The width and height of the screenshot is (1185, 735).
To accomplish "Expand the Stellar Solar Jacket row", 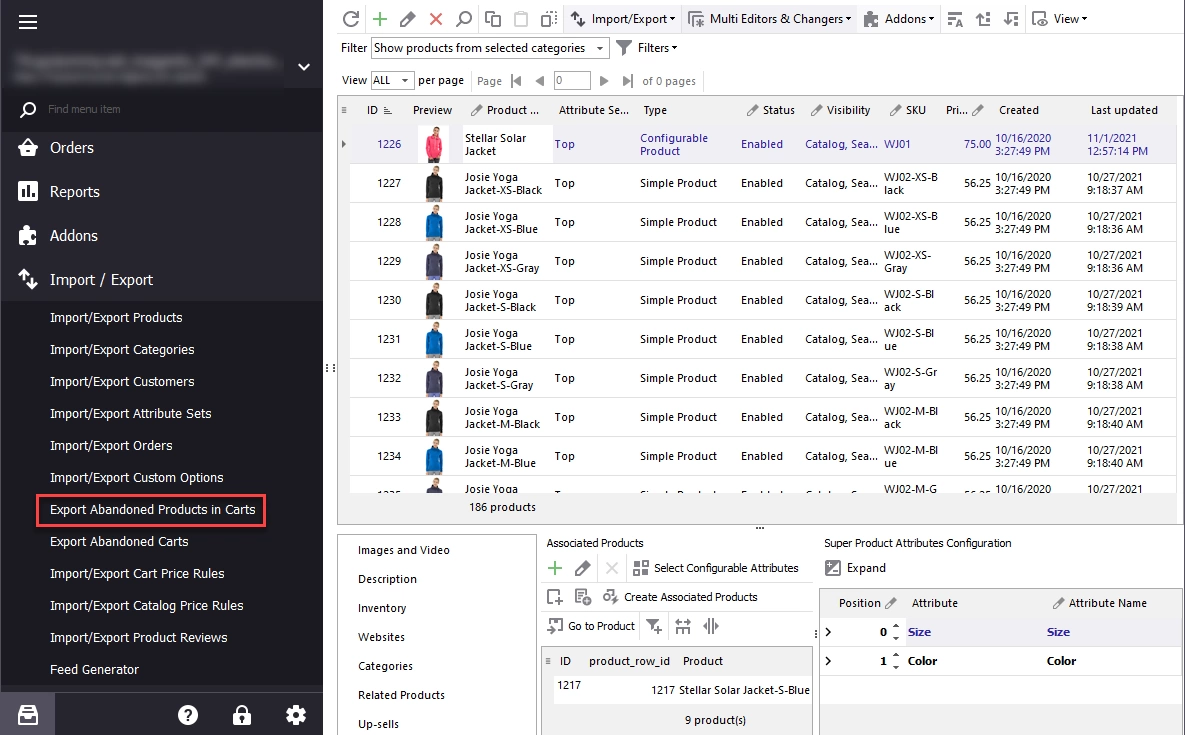I will click(344, 144).
